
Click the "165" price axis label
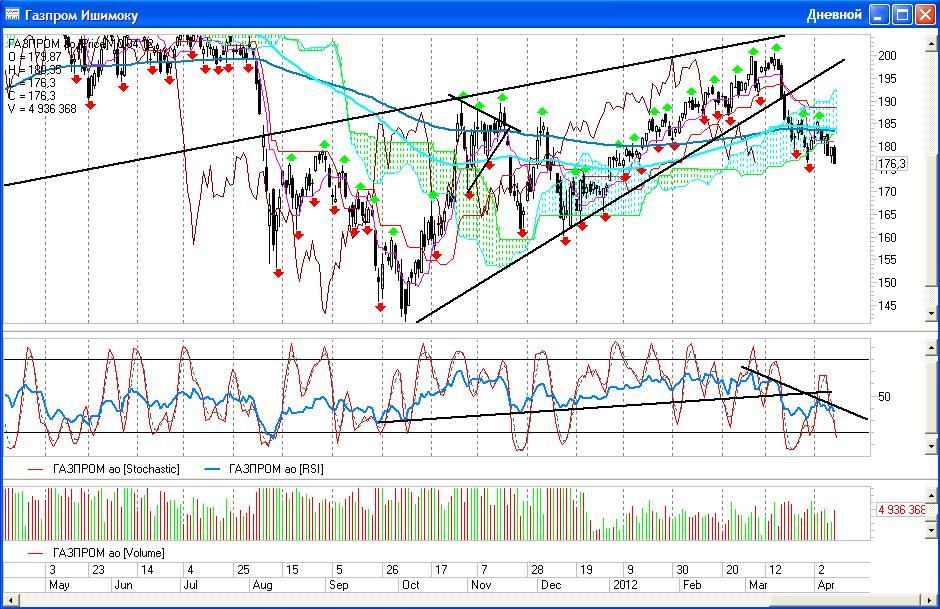pyautogui.click(x=887, y=215)
